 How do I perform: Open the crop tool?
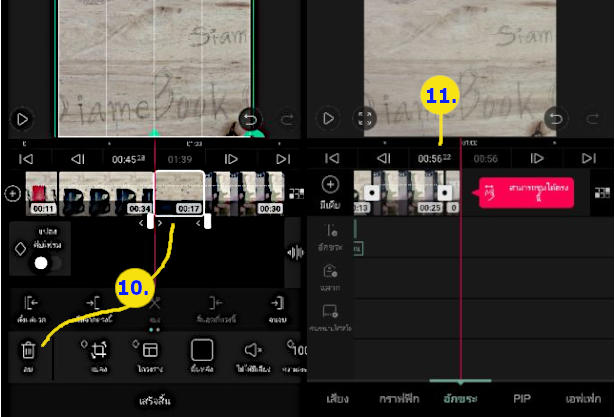click(99, 355)
